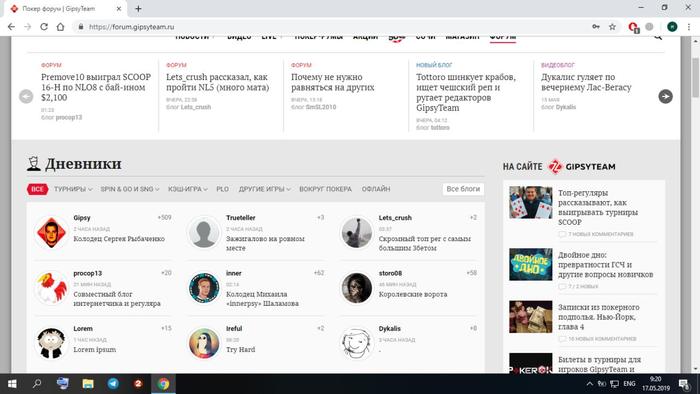Open File Explorer from the taskbar
This screenshot has height=394, width=700.
[88, 384]
